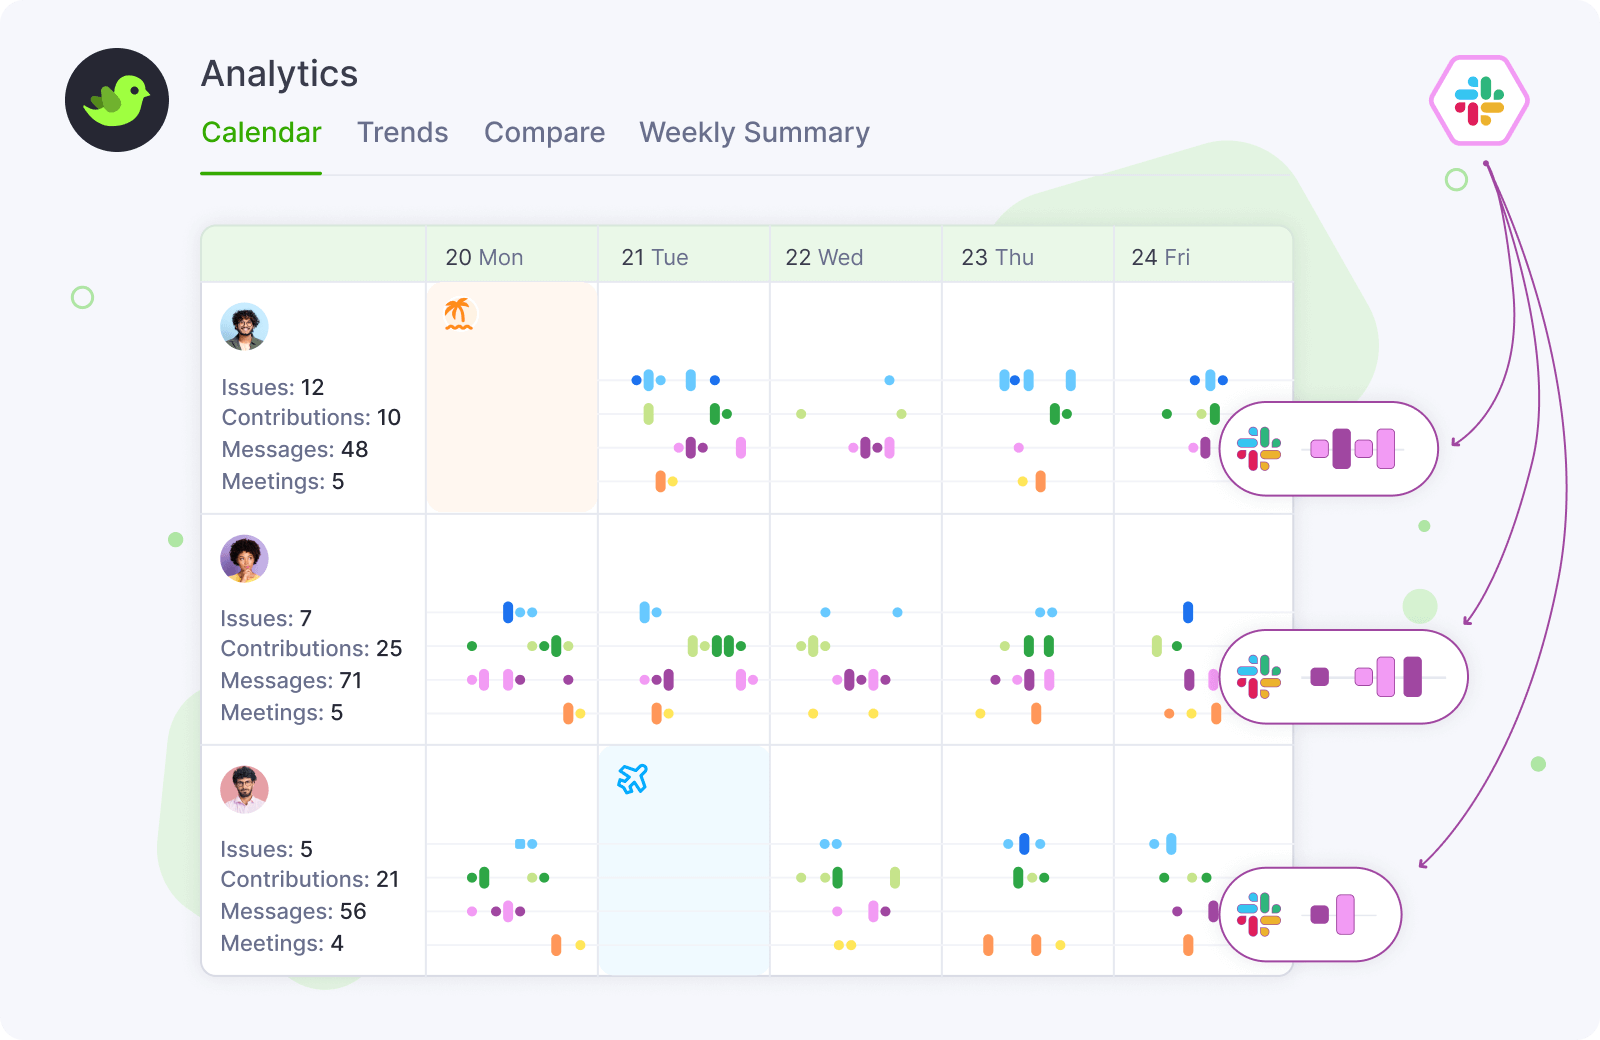Click the airplane travel icon
1600x1040 pixels.
coord(632,778)
